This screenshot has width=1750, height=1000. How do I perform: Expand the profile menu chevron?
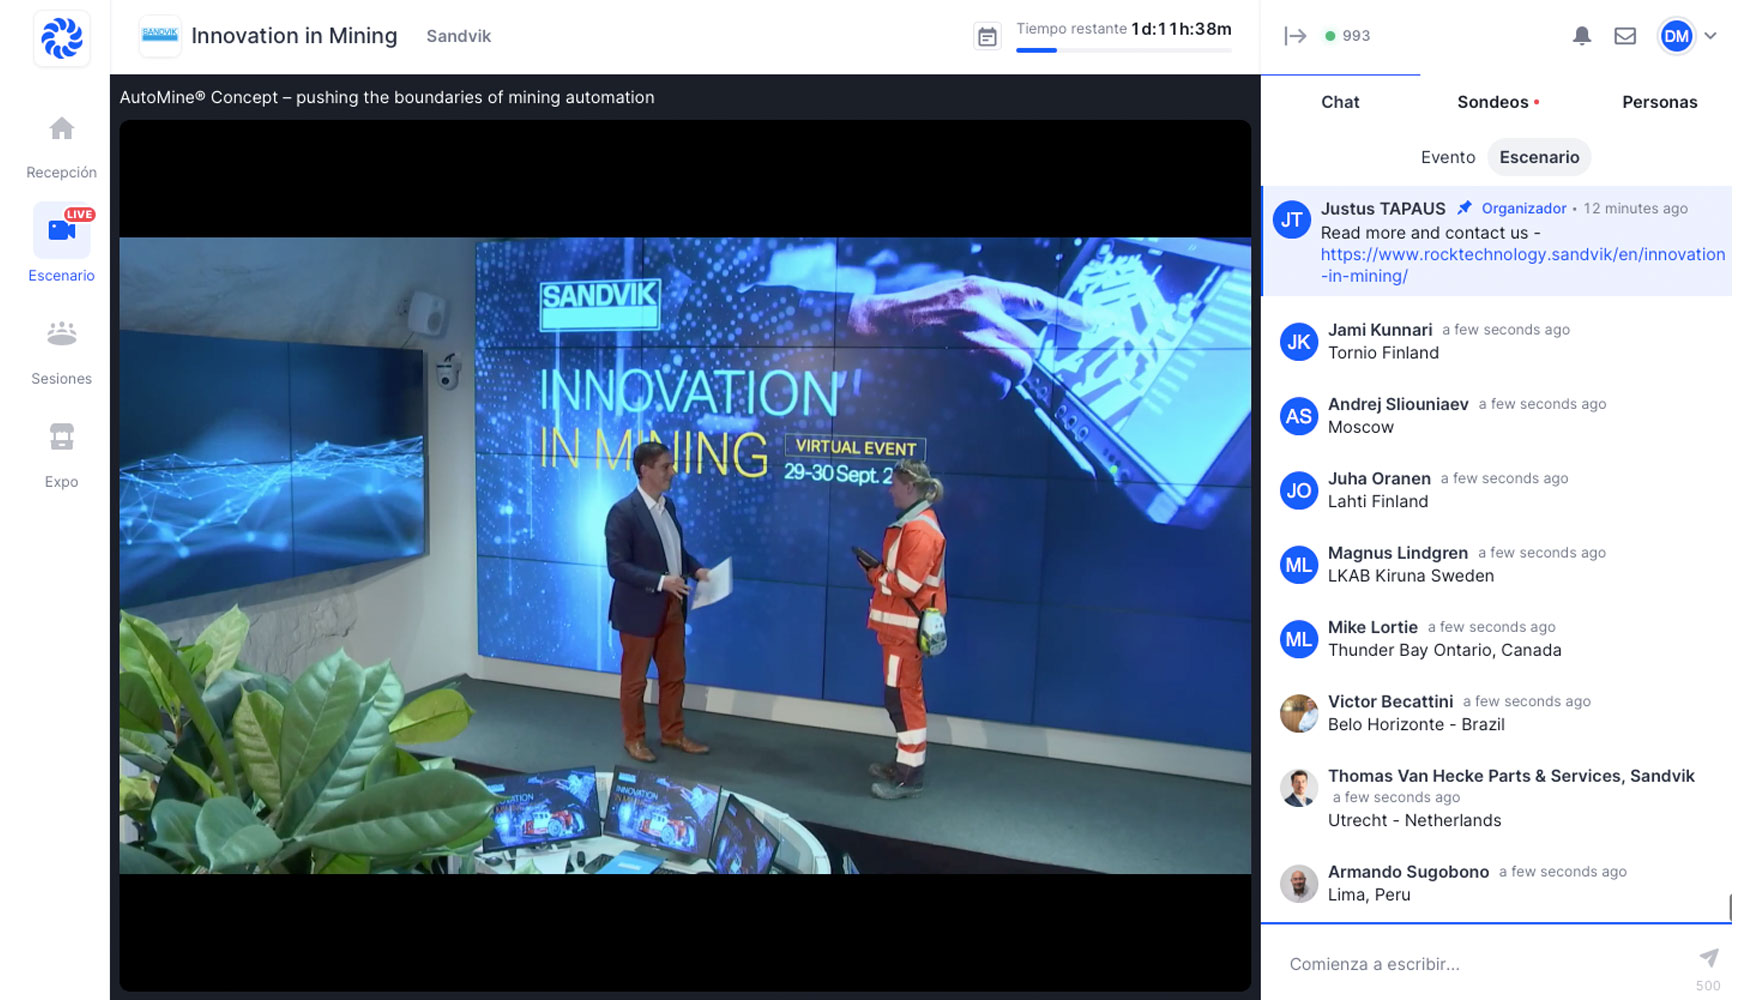[x=1710, y=36]
